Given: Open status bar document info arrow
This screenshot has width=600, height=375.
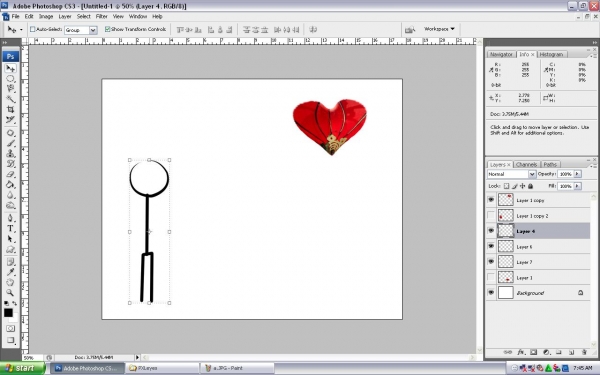Looking at the screenshot, I should (x=137, y=357).
